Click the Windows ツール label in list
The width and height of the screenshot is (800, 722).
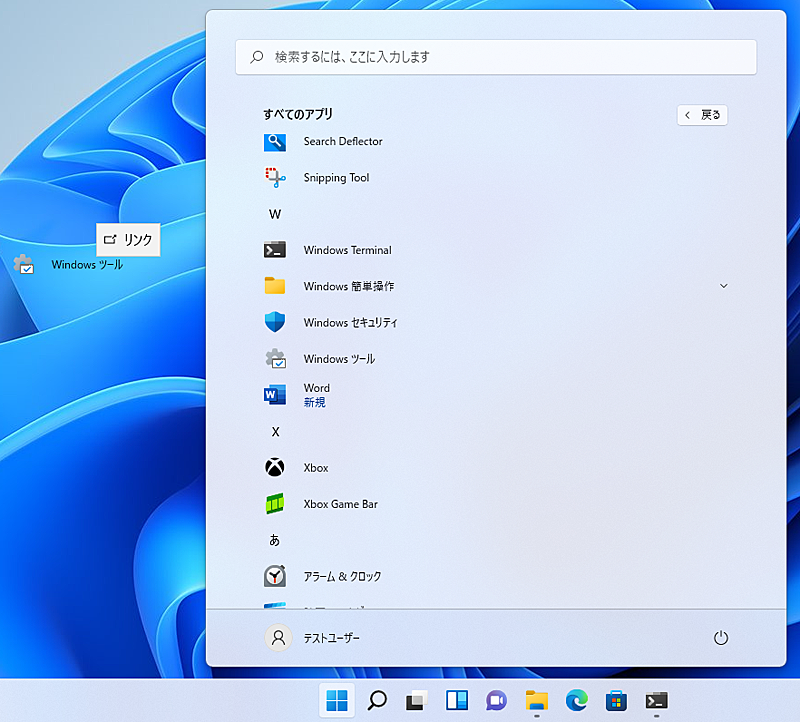point(339,359)
